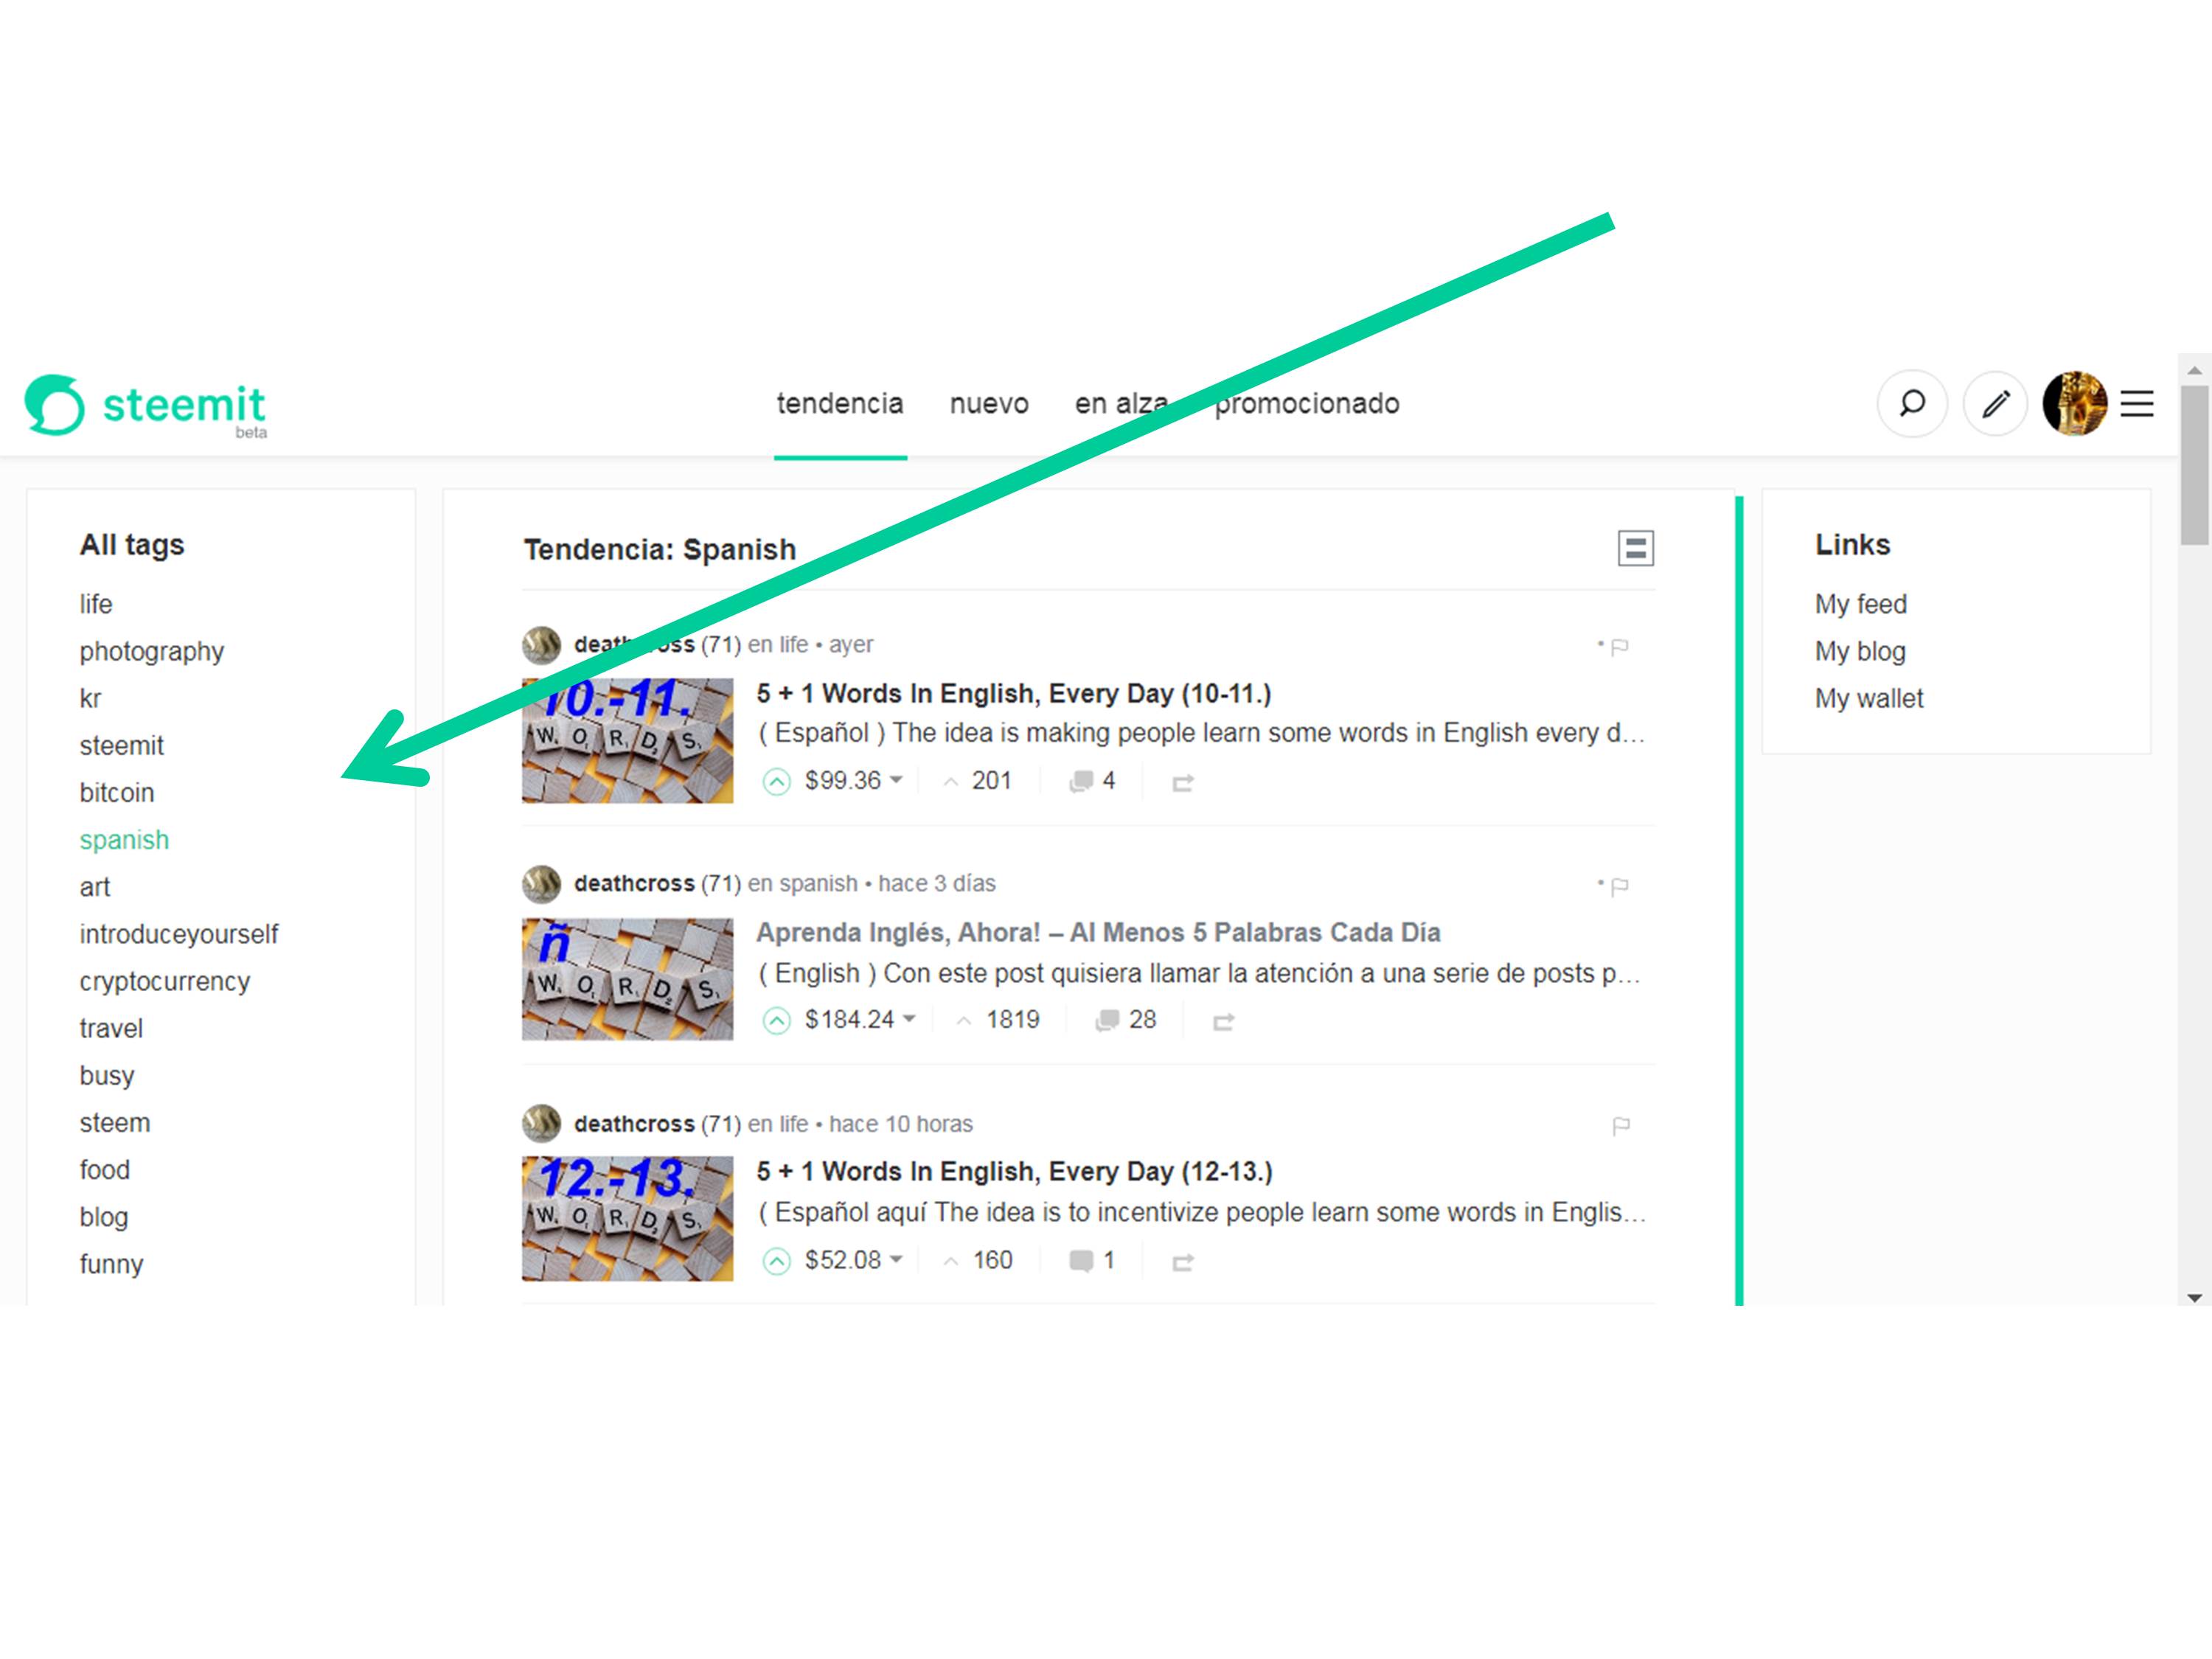Screen dimensions: 2212x1659
Task: Toggle the list layout view icon
Action: (x=1636, y=548)
